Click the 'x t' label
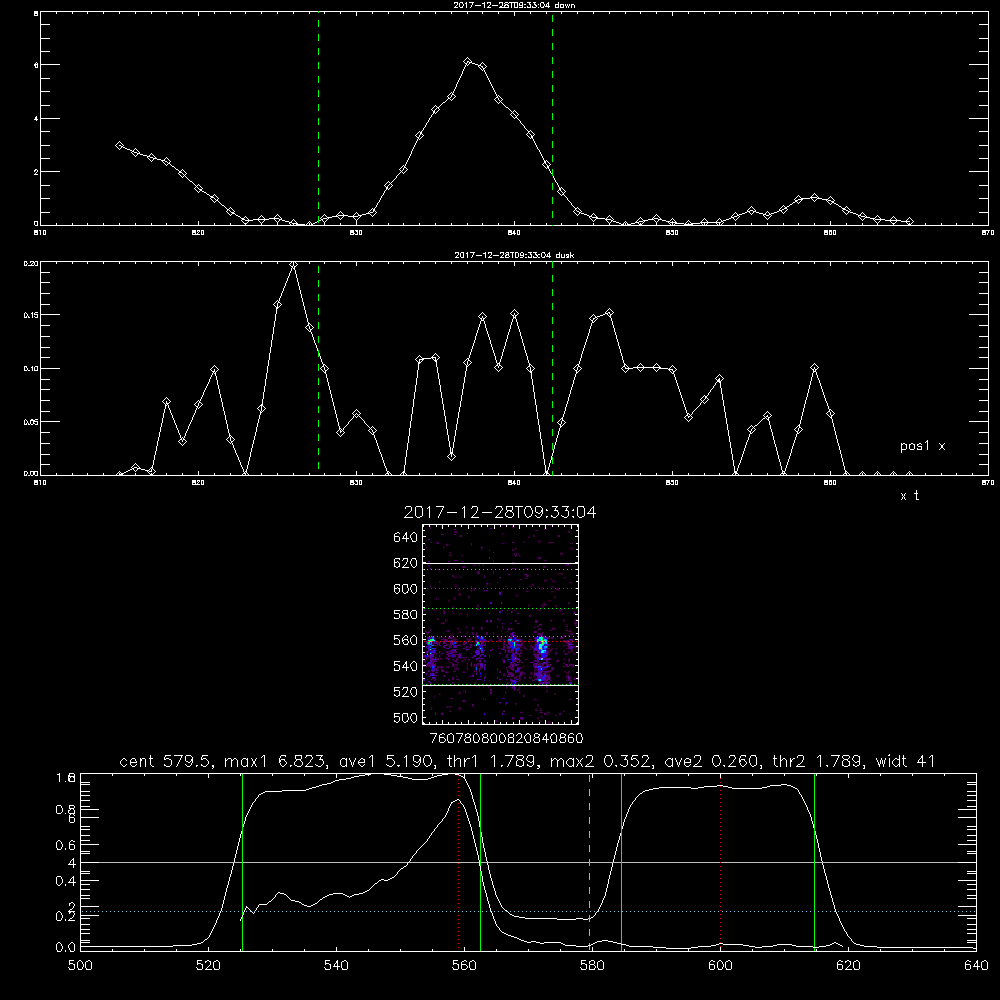The height and width of the screenshot is (1000, 1000). coord(909,496)
